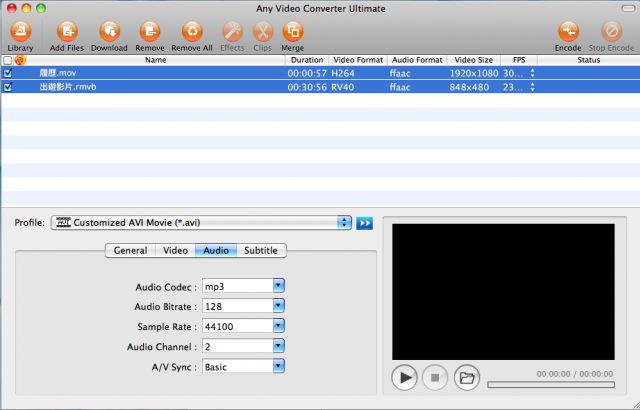Uncheck the .rmvb file checkbox
The image size is (640, 410).
click(x=8, y=87)
